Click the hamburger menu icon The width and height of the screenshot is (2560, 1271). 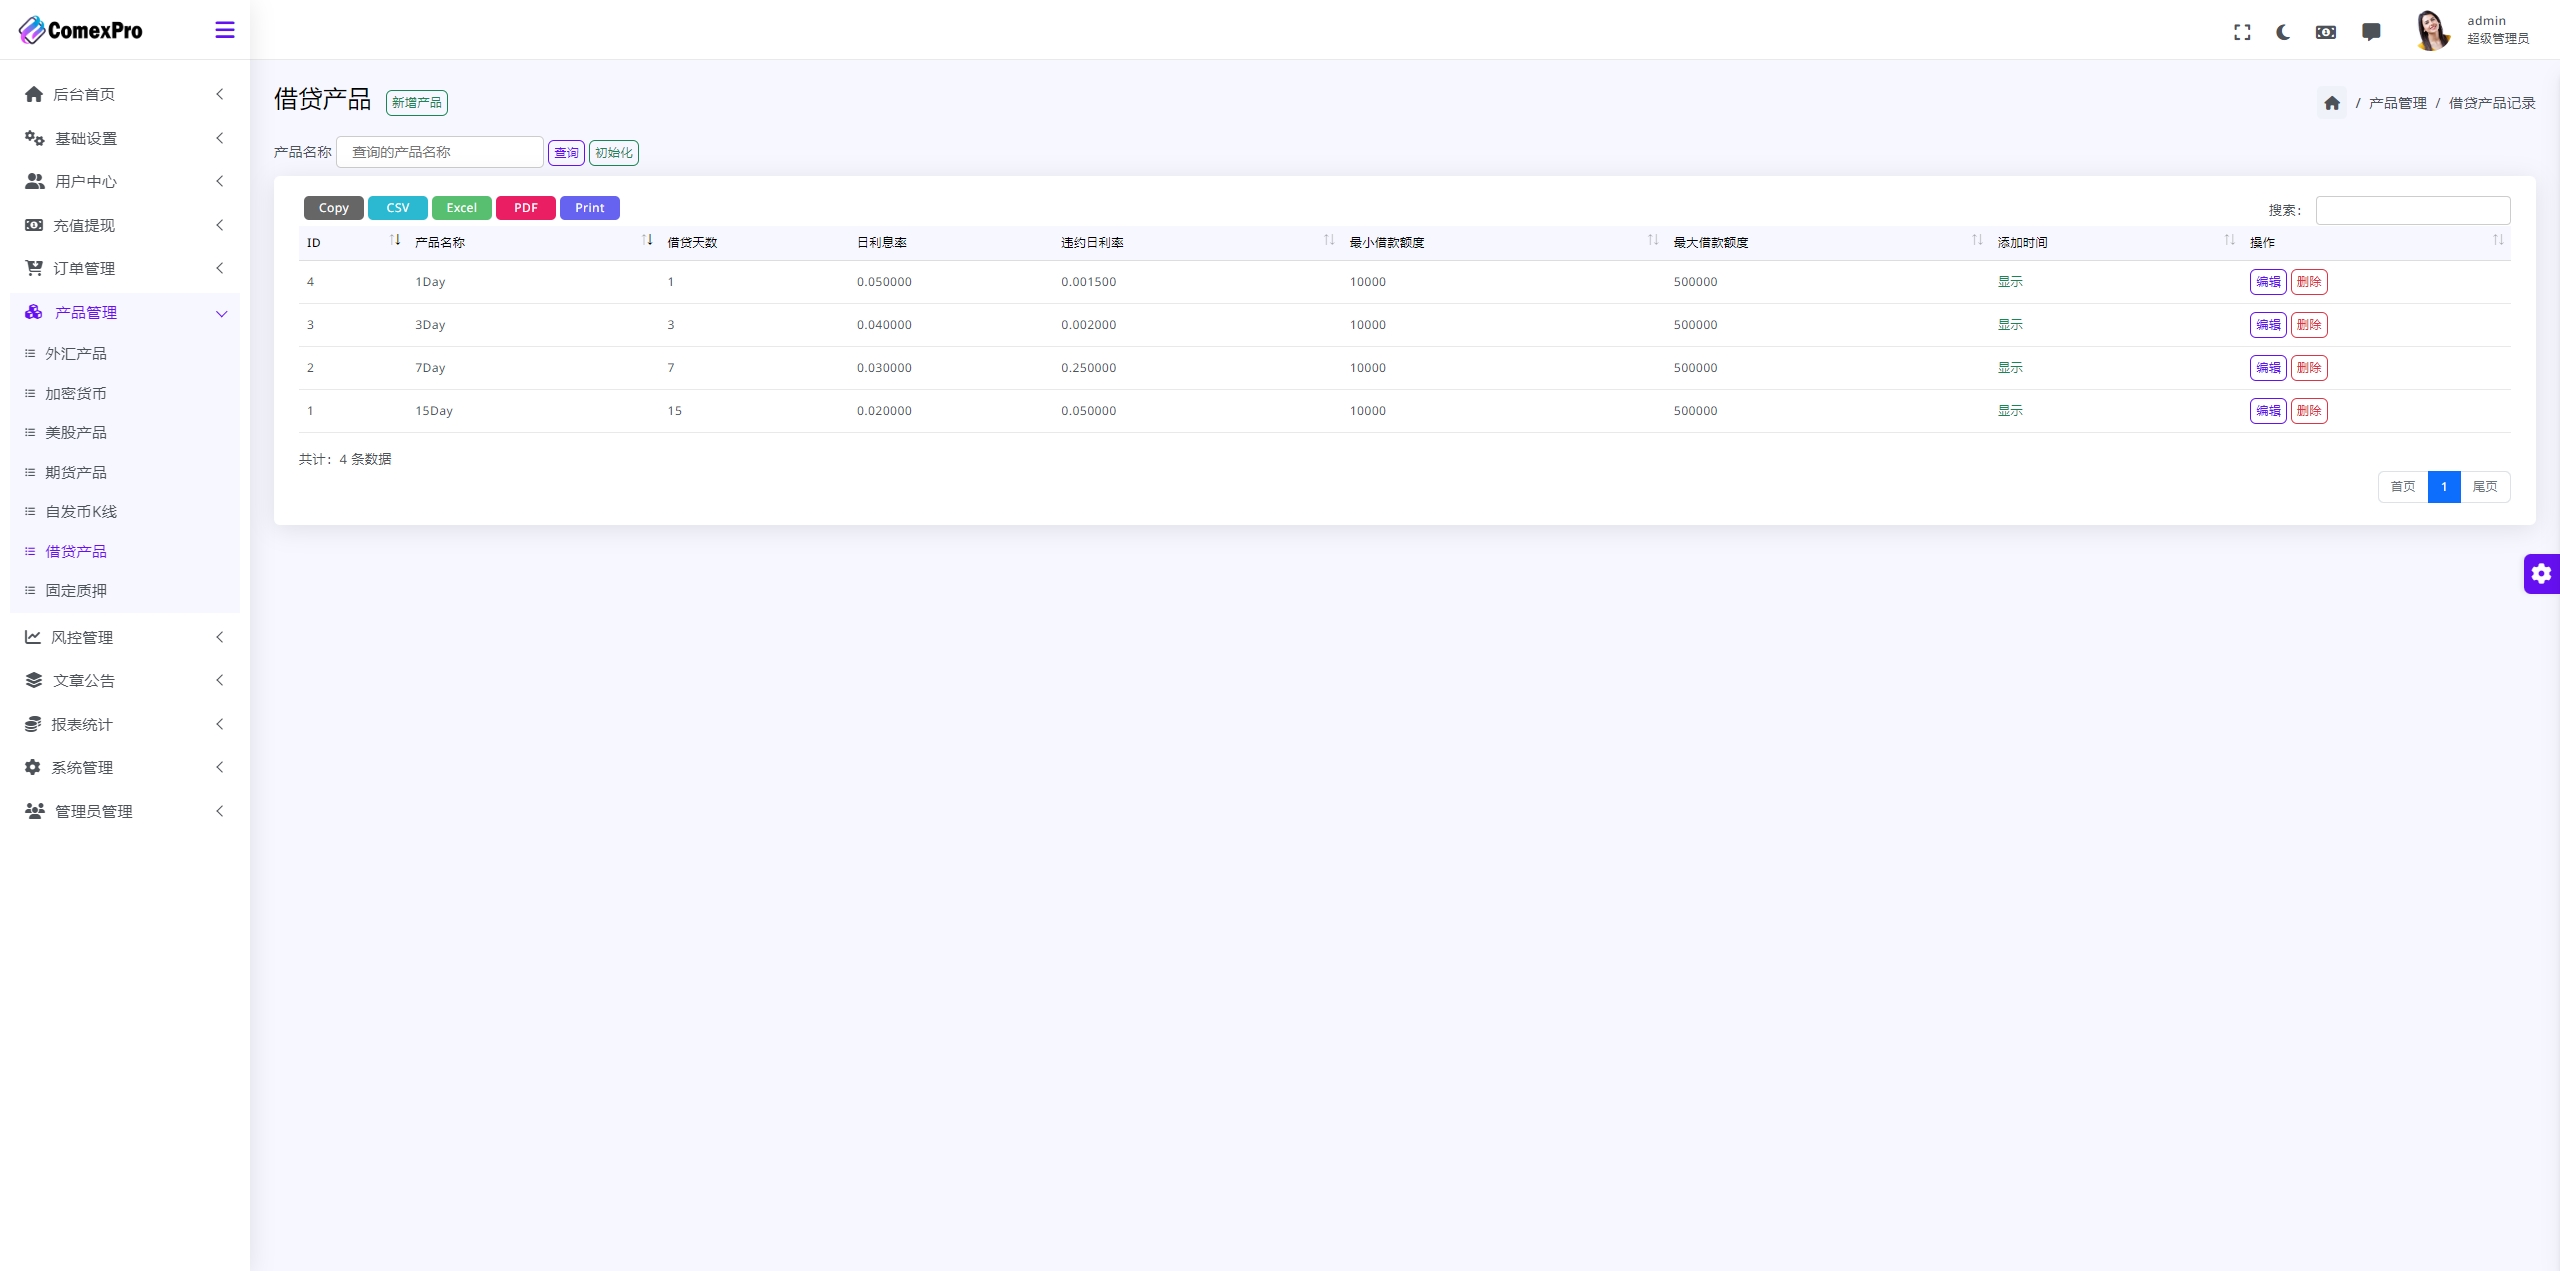(227, 29)
